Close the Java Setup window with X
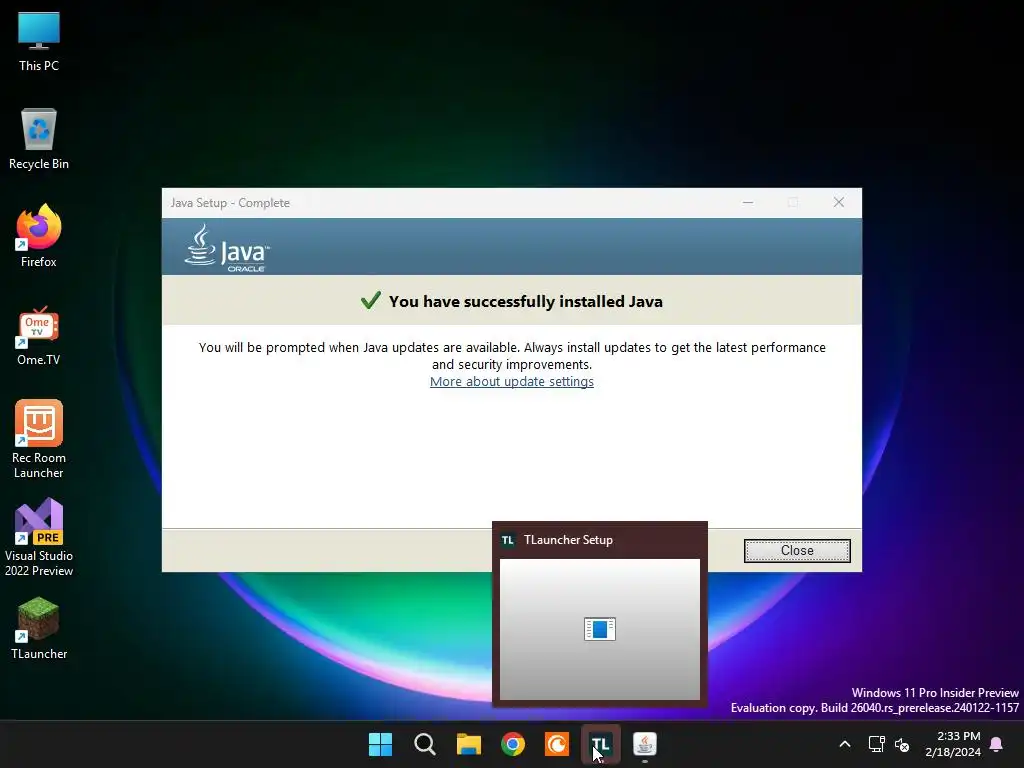The image size is (1024, 768). coord(839,202)
